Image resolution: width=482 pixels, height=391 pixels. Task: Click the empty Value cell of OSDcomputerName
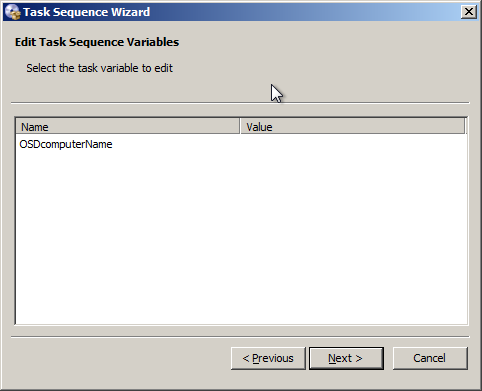coord(353,144)
